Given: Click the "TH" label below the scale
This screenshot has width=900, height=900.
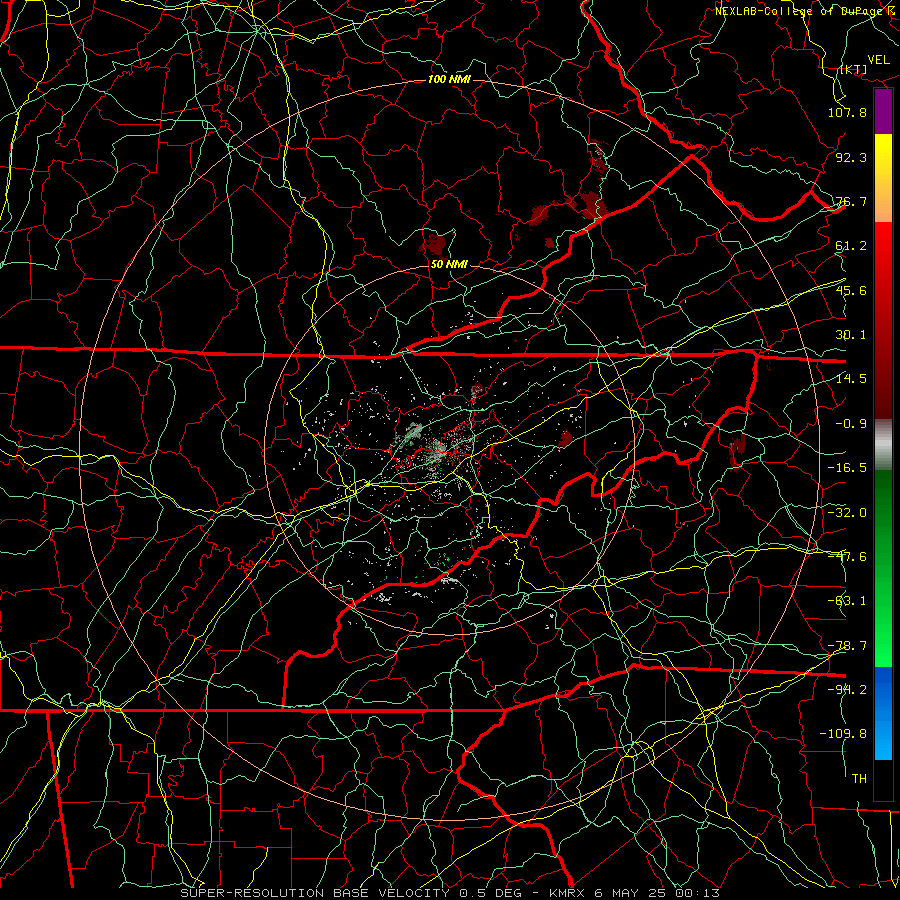Looking at the screenshot, I should tap(859, 778).
